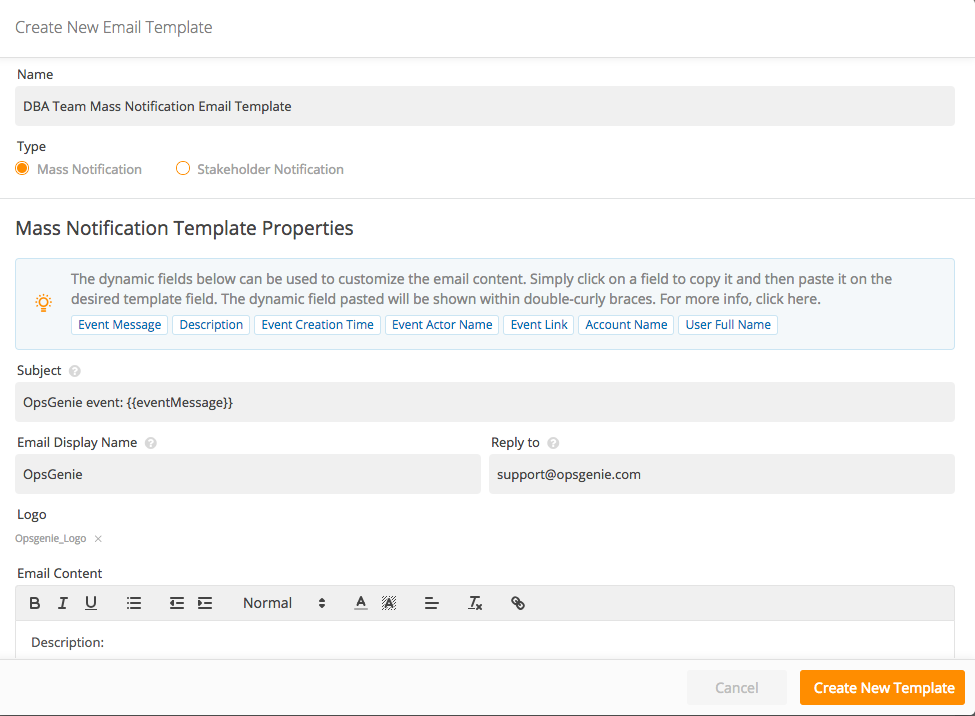Click the Subject input field
Viewport: 975px width, 716px height.
[x=485, y=402]
